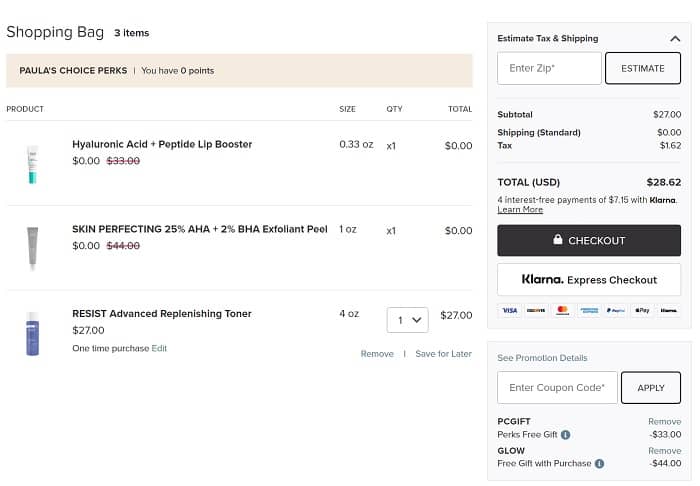The height and width of the screenshot is (486, 700).
Task: Click the Perks Free Gift info icon
Action: (x=566, y=435)
